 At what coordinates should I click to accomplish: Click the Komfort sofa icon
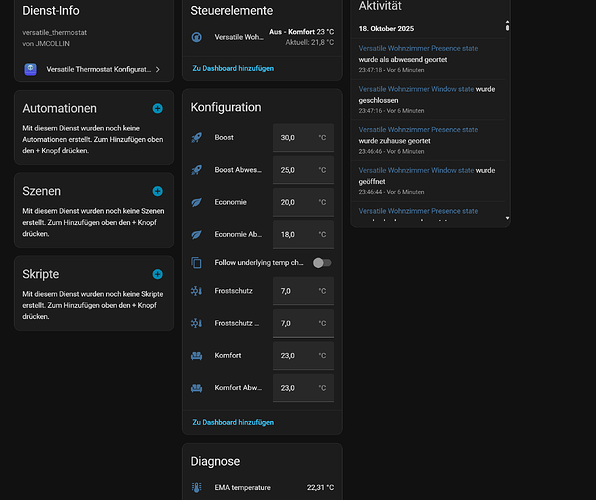pyautogui.click(x=197, y=356)
